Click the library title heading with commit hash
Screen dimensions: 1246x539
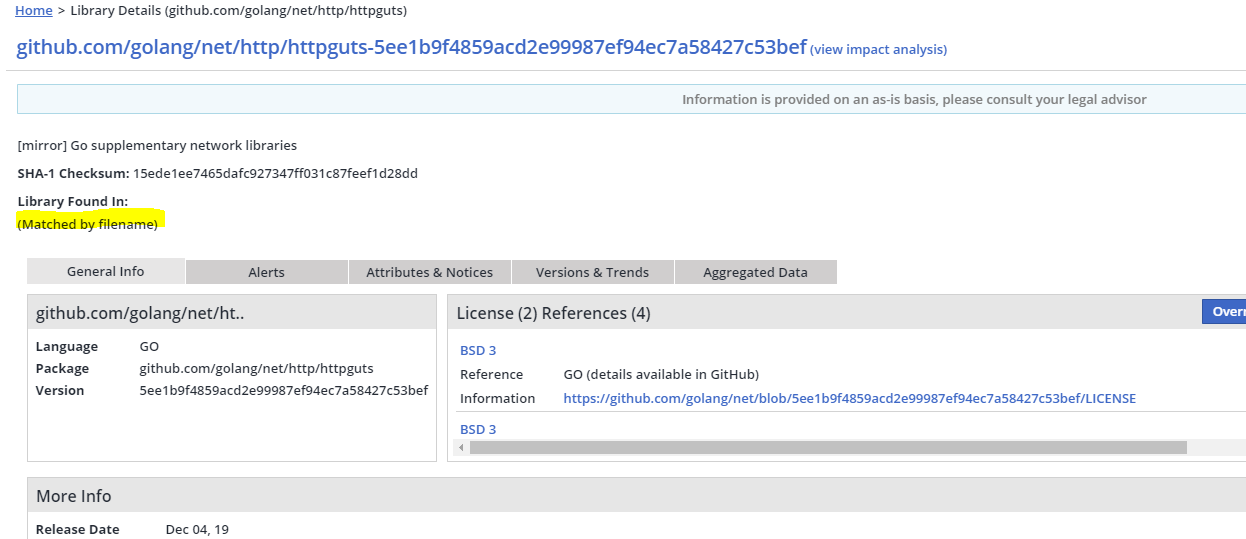point(411,47)
